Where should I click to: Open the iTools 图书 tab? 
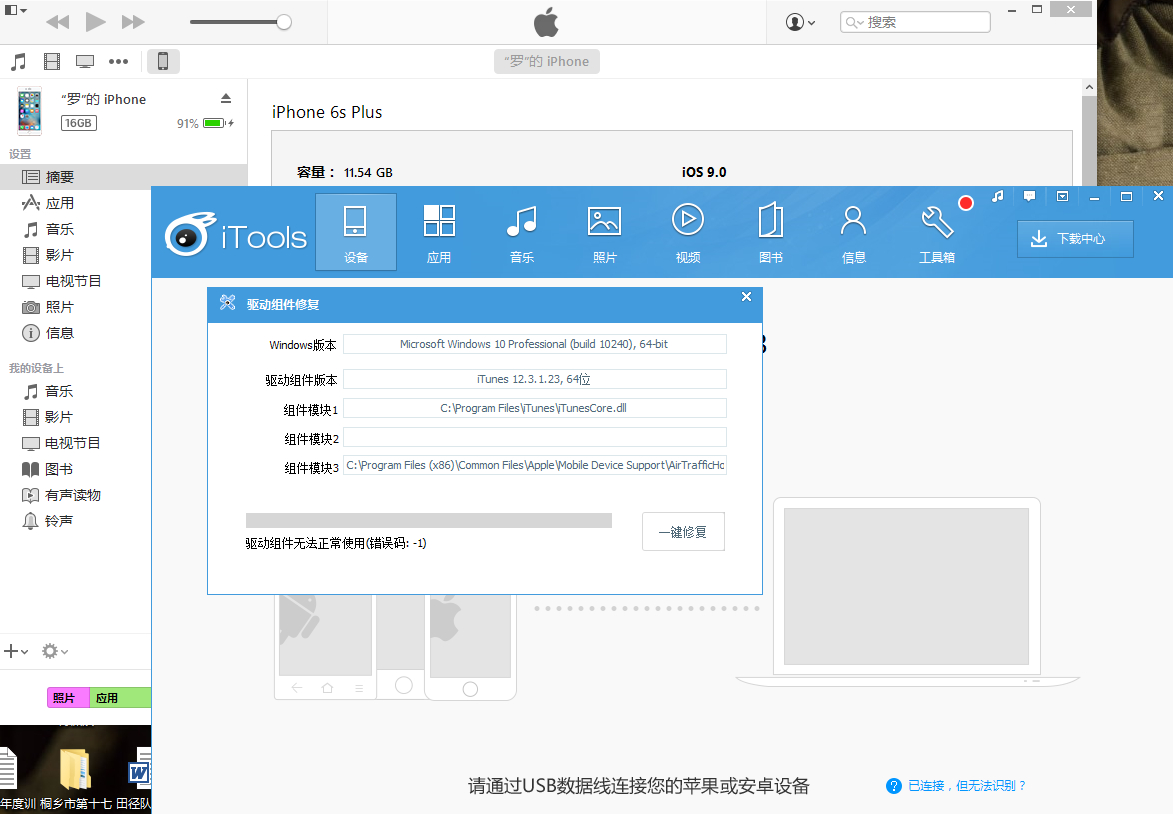click(x=771, y=232)
